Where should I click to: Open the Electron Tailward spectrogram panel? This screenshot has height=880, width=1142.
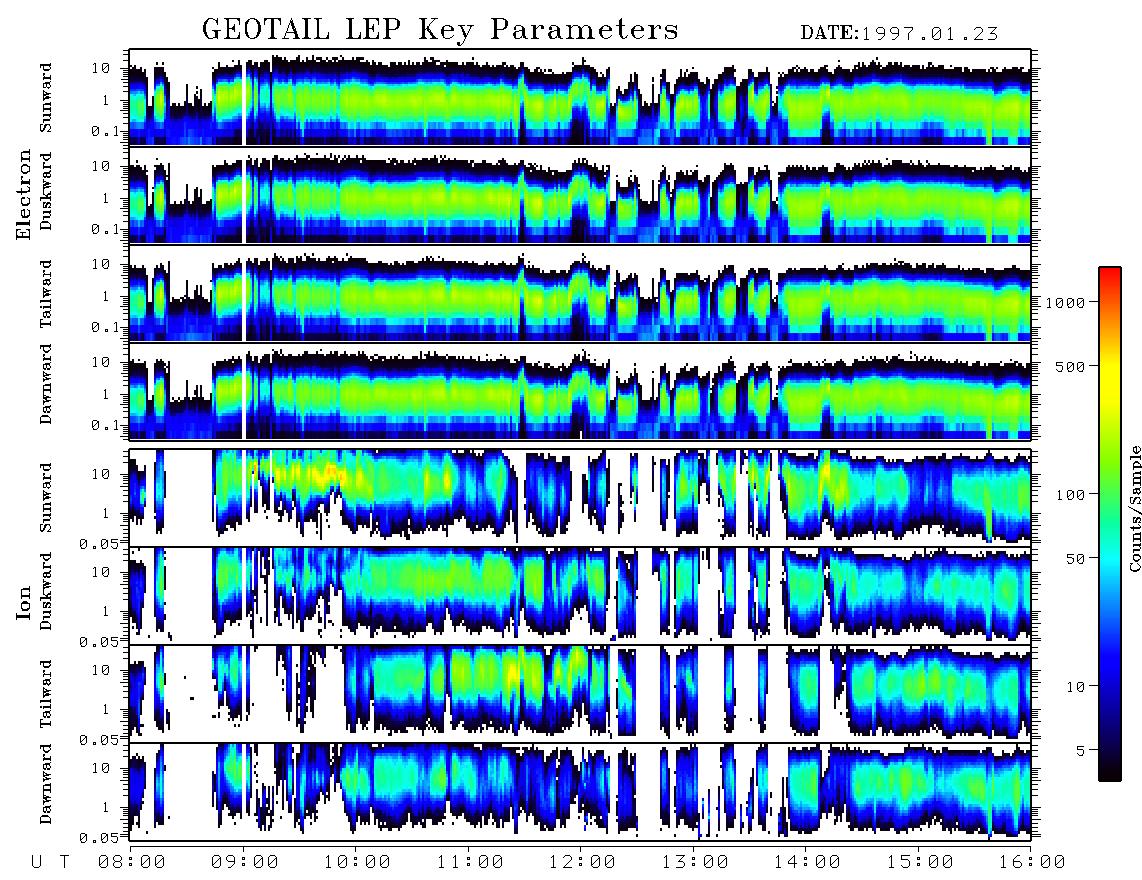(x=580, y=293)
